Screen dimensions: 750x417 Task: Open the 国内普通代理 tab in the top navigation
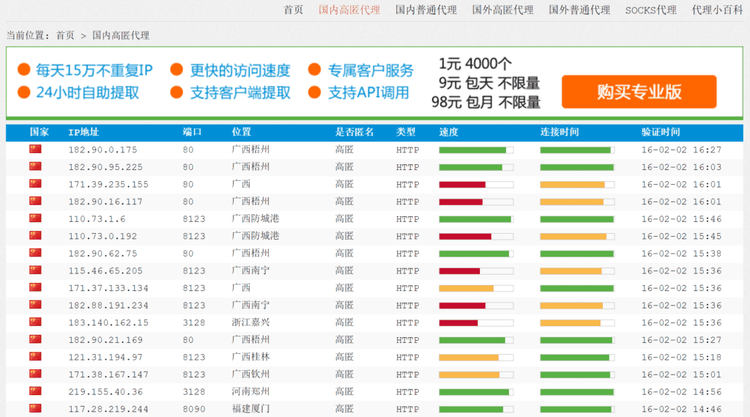pos(425,10)
